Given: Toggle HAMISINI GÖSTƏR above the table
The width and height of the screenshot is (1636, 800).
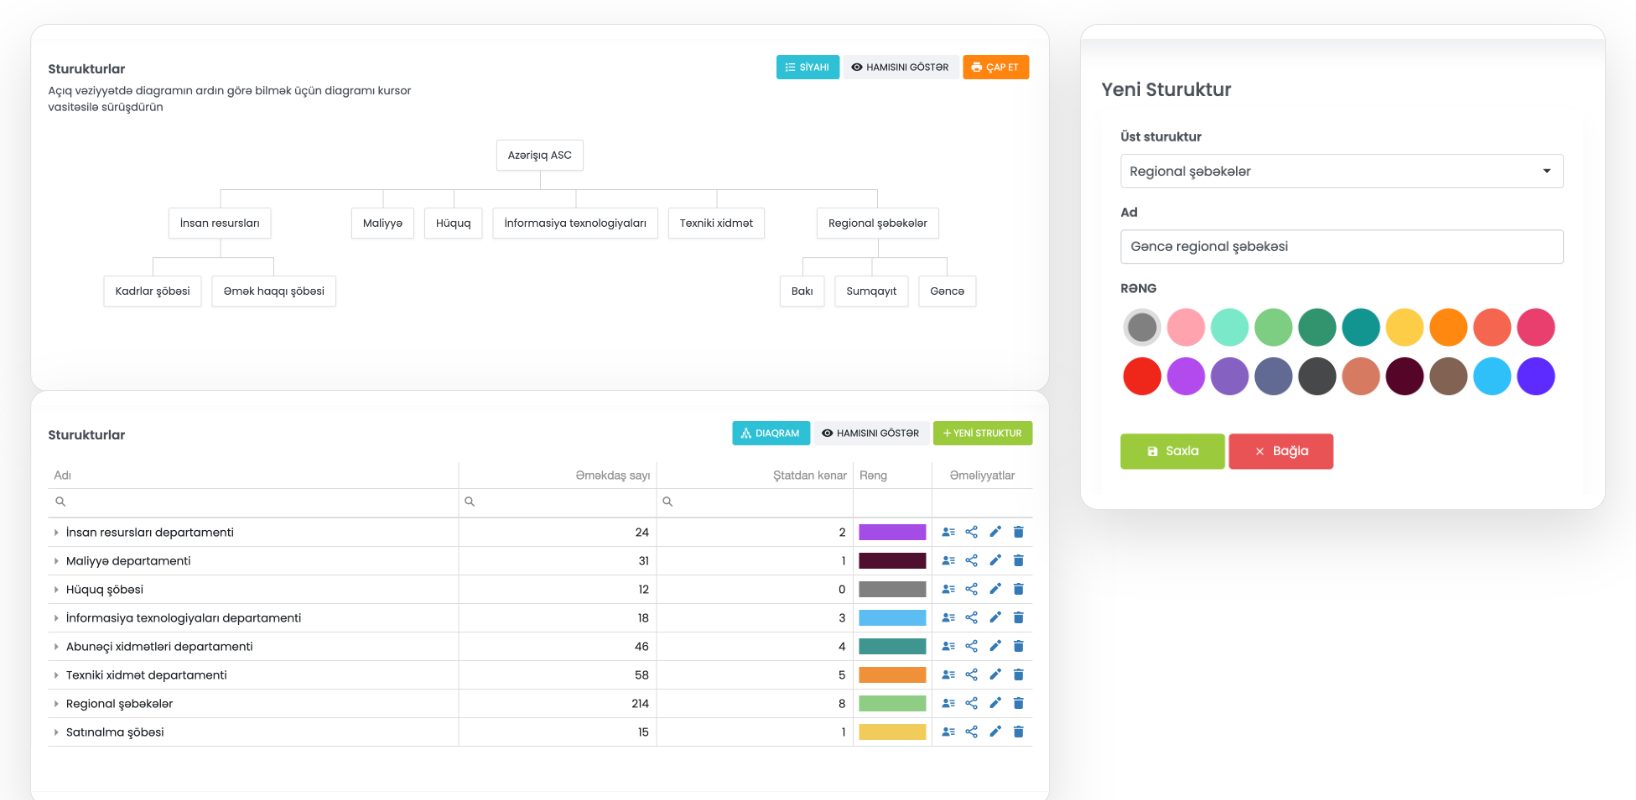Looking at the screenshot, I should (870, 433).
